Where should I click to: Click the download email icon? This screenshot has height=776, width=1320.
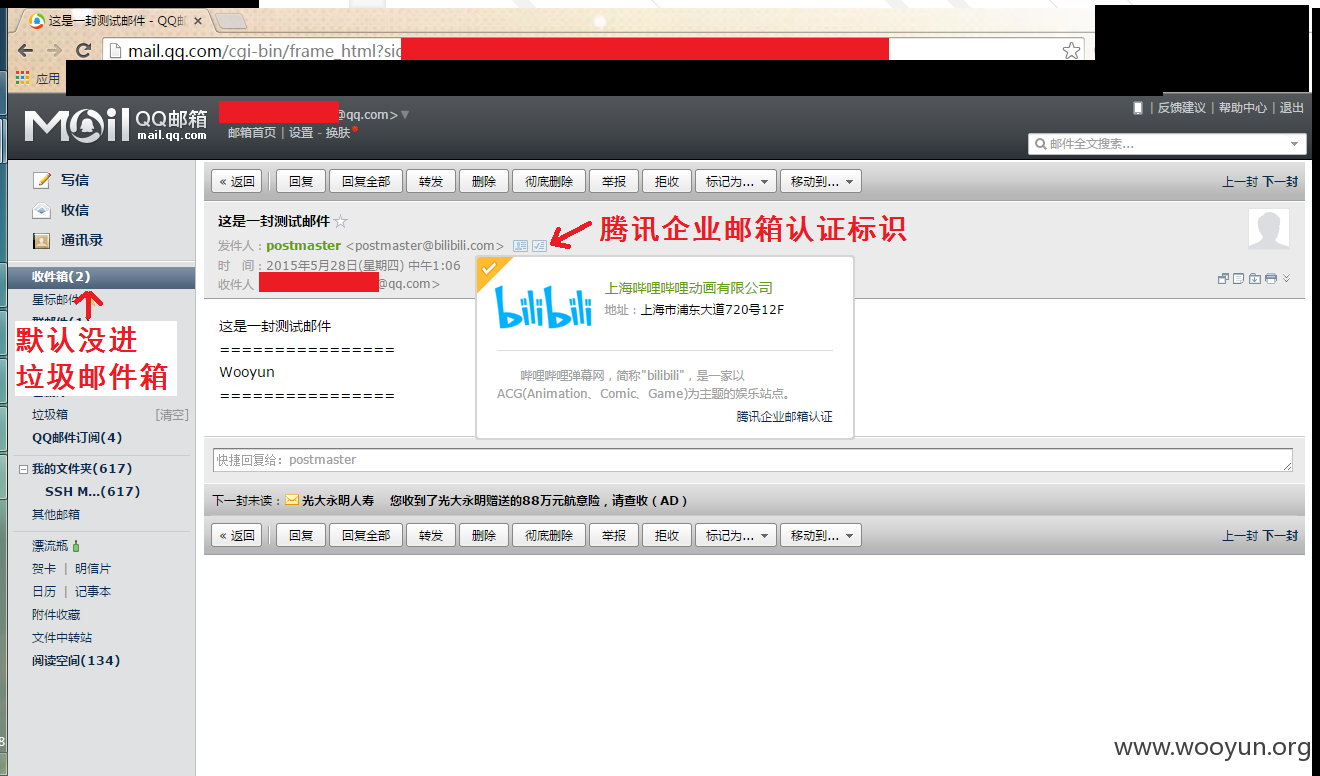[x=1254, y=278]
